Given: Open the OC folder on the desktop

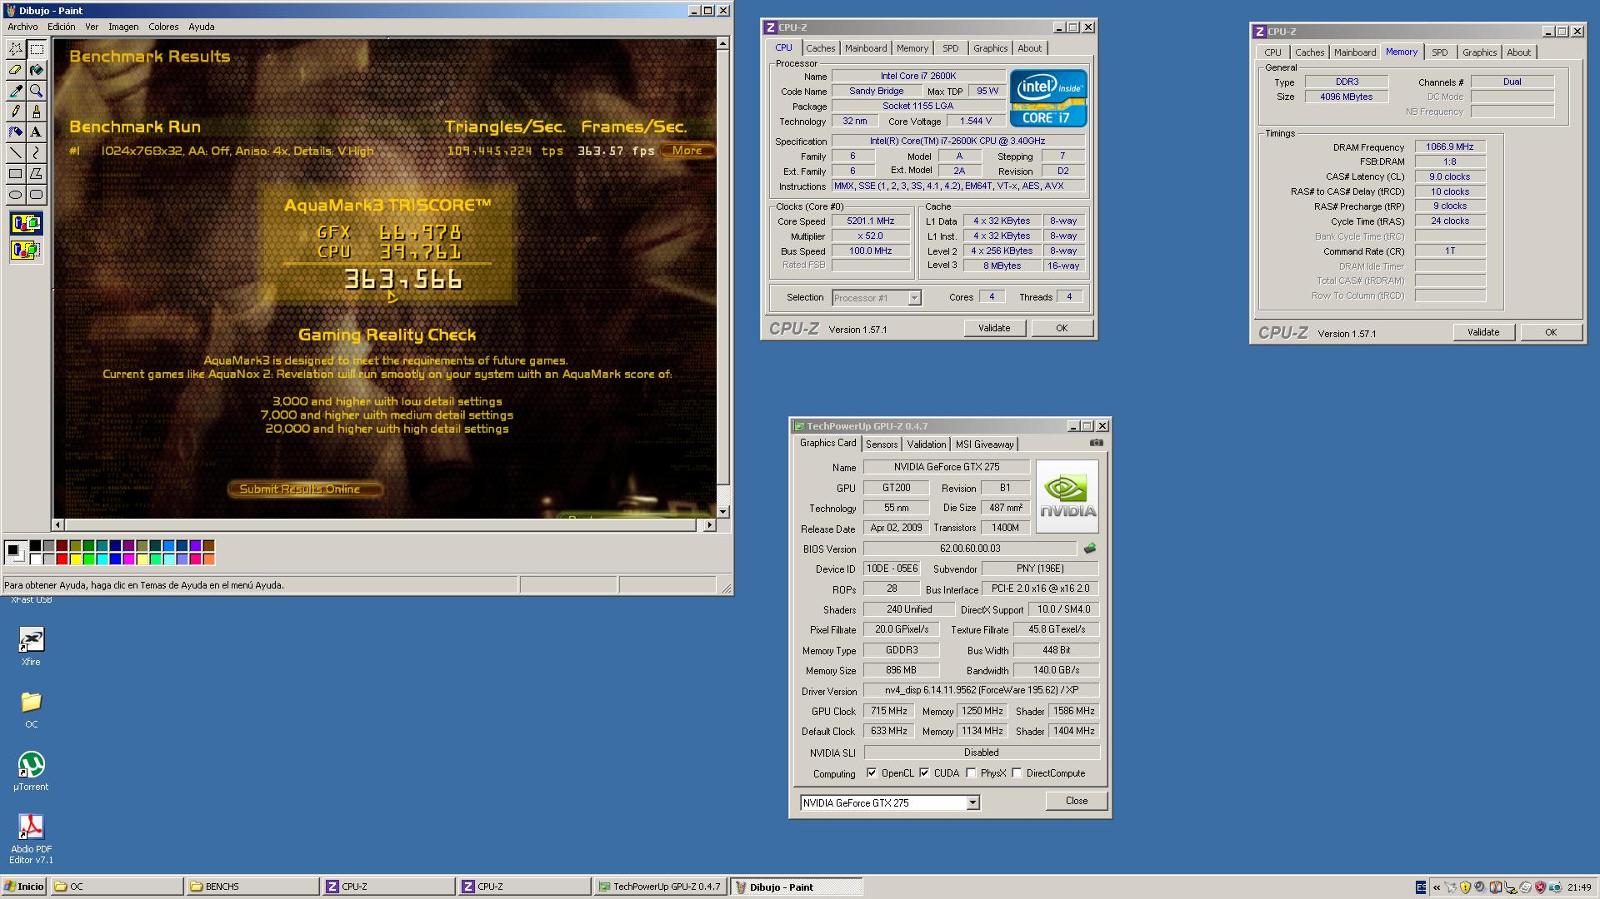Looking at the screenshot, I should click(x=31, y=709).
